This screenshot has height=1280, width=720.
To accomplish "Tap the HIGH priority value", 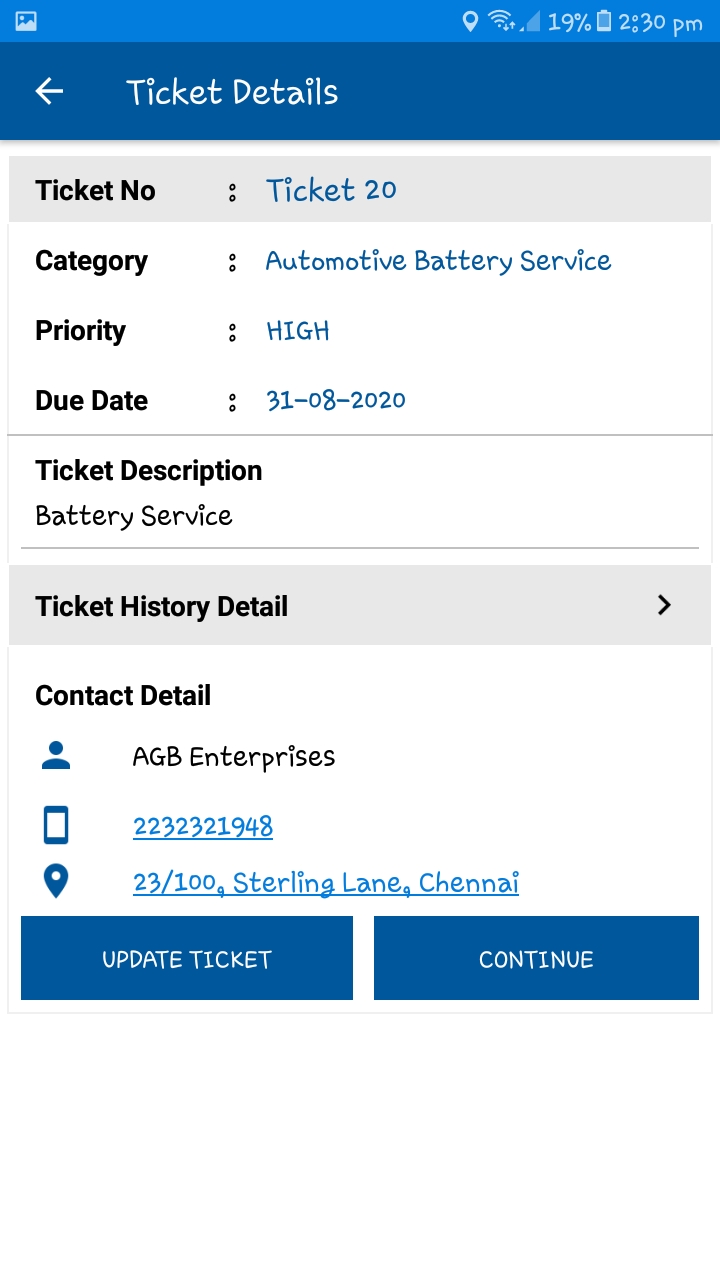I will [298, 331].
